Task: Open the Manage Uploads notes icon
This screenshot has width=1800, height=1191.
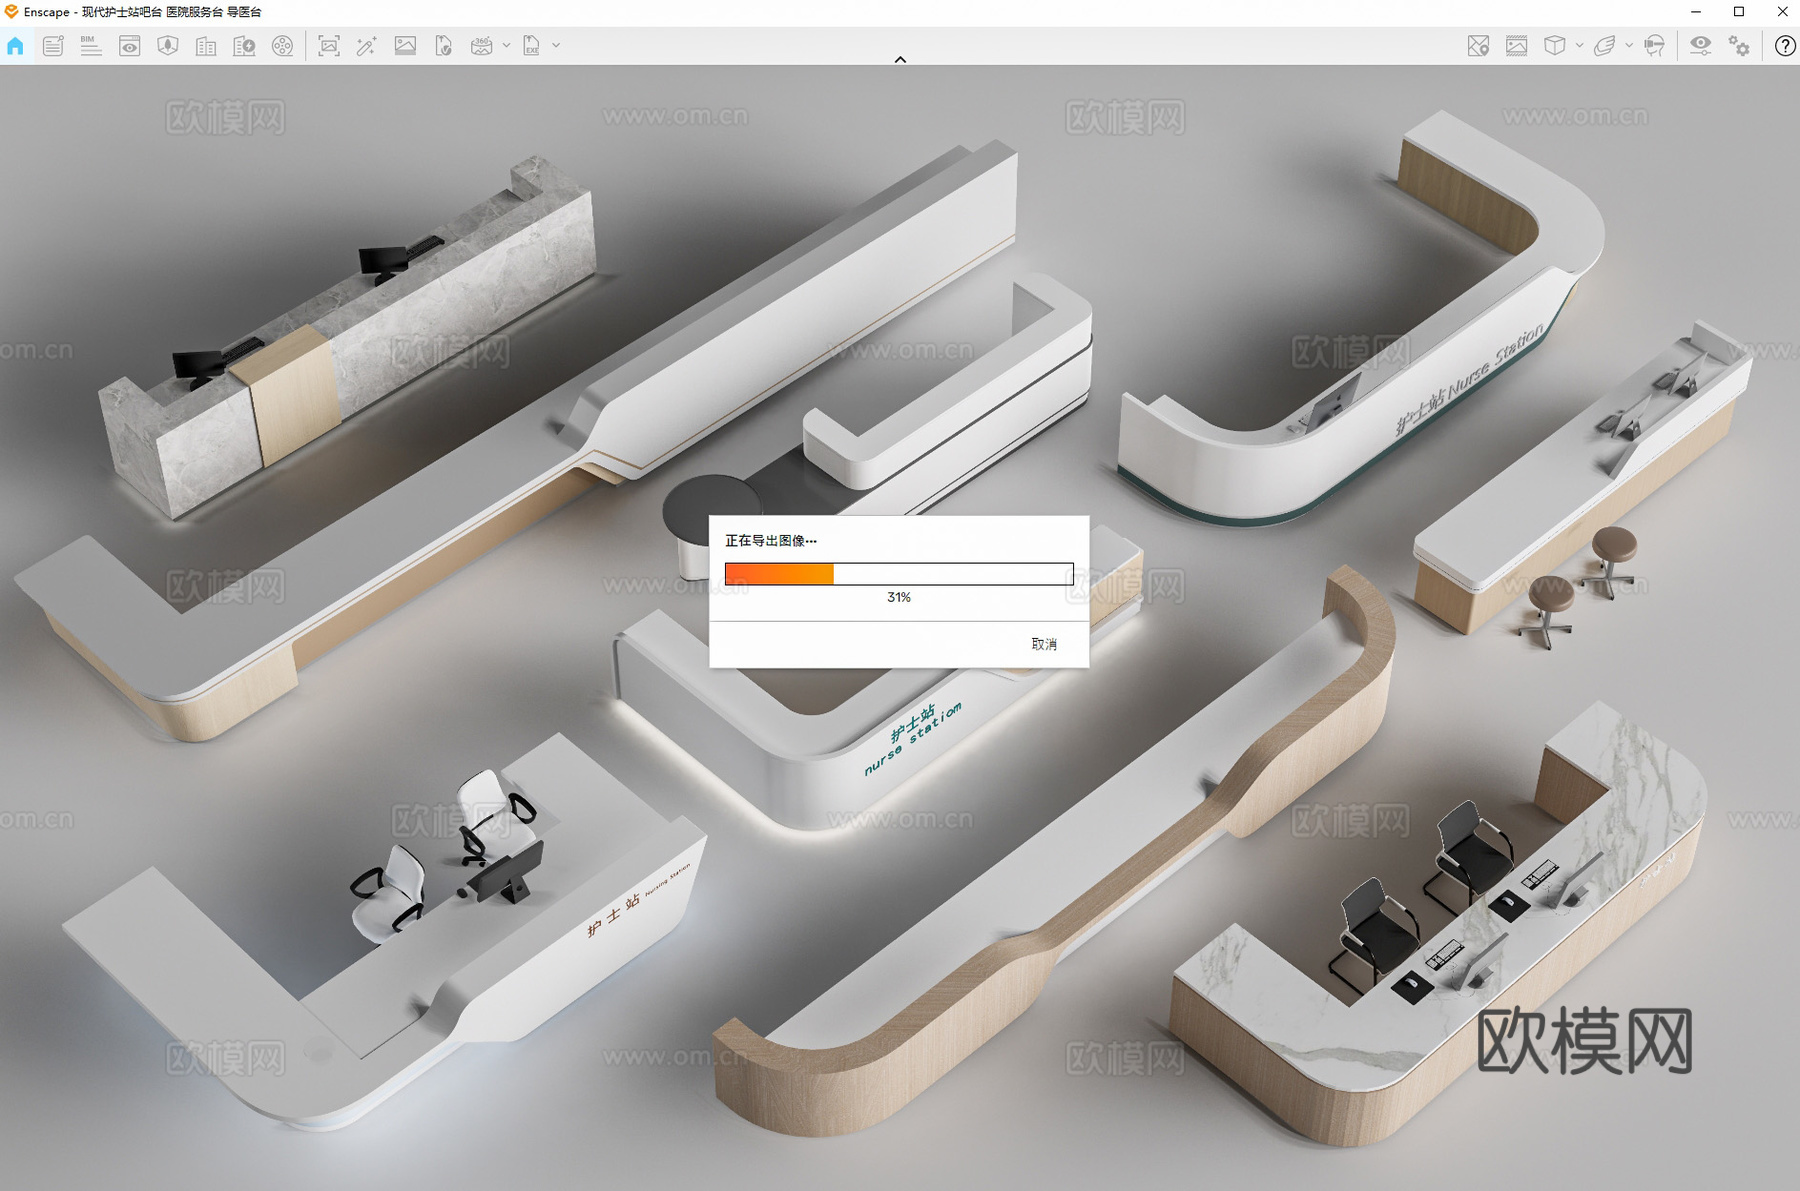Action: pyautogui.click(x=53, y=46)
